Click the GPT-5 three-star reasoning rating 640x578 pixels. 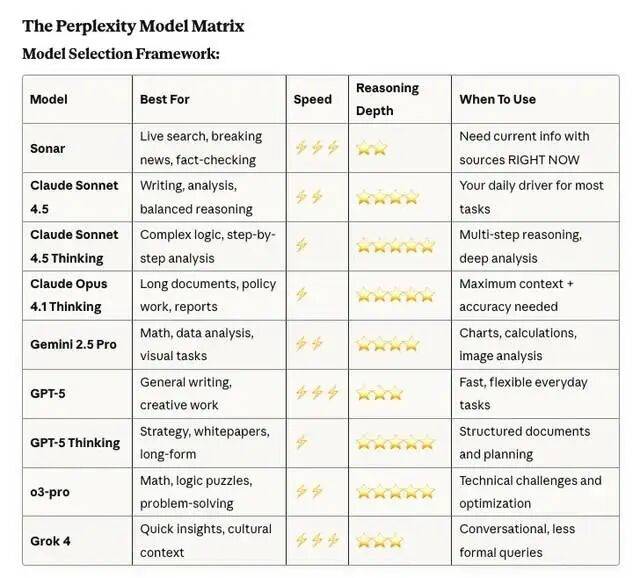point(380,394)
